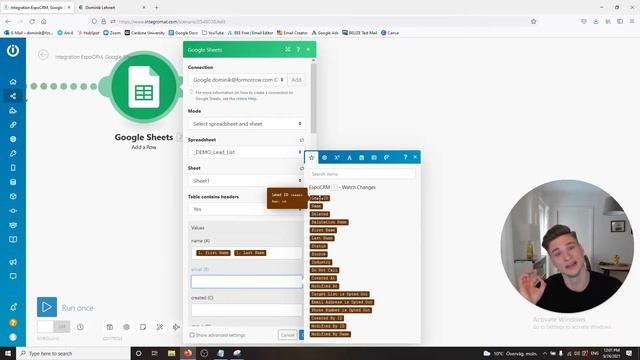The width and height of the screenshot is (640, 360).
Task: Go back with the scenario back arrow
Action: [x=43, y=55]
